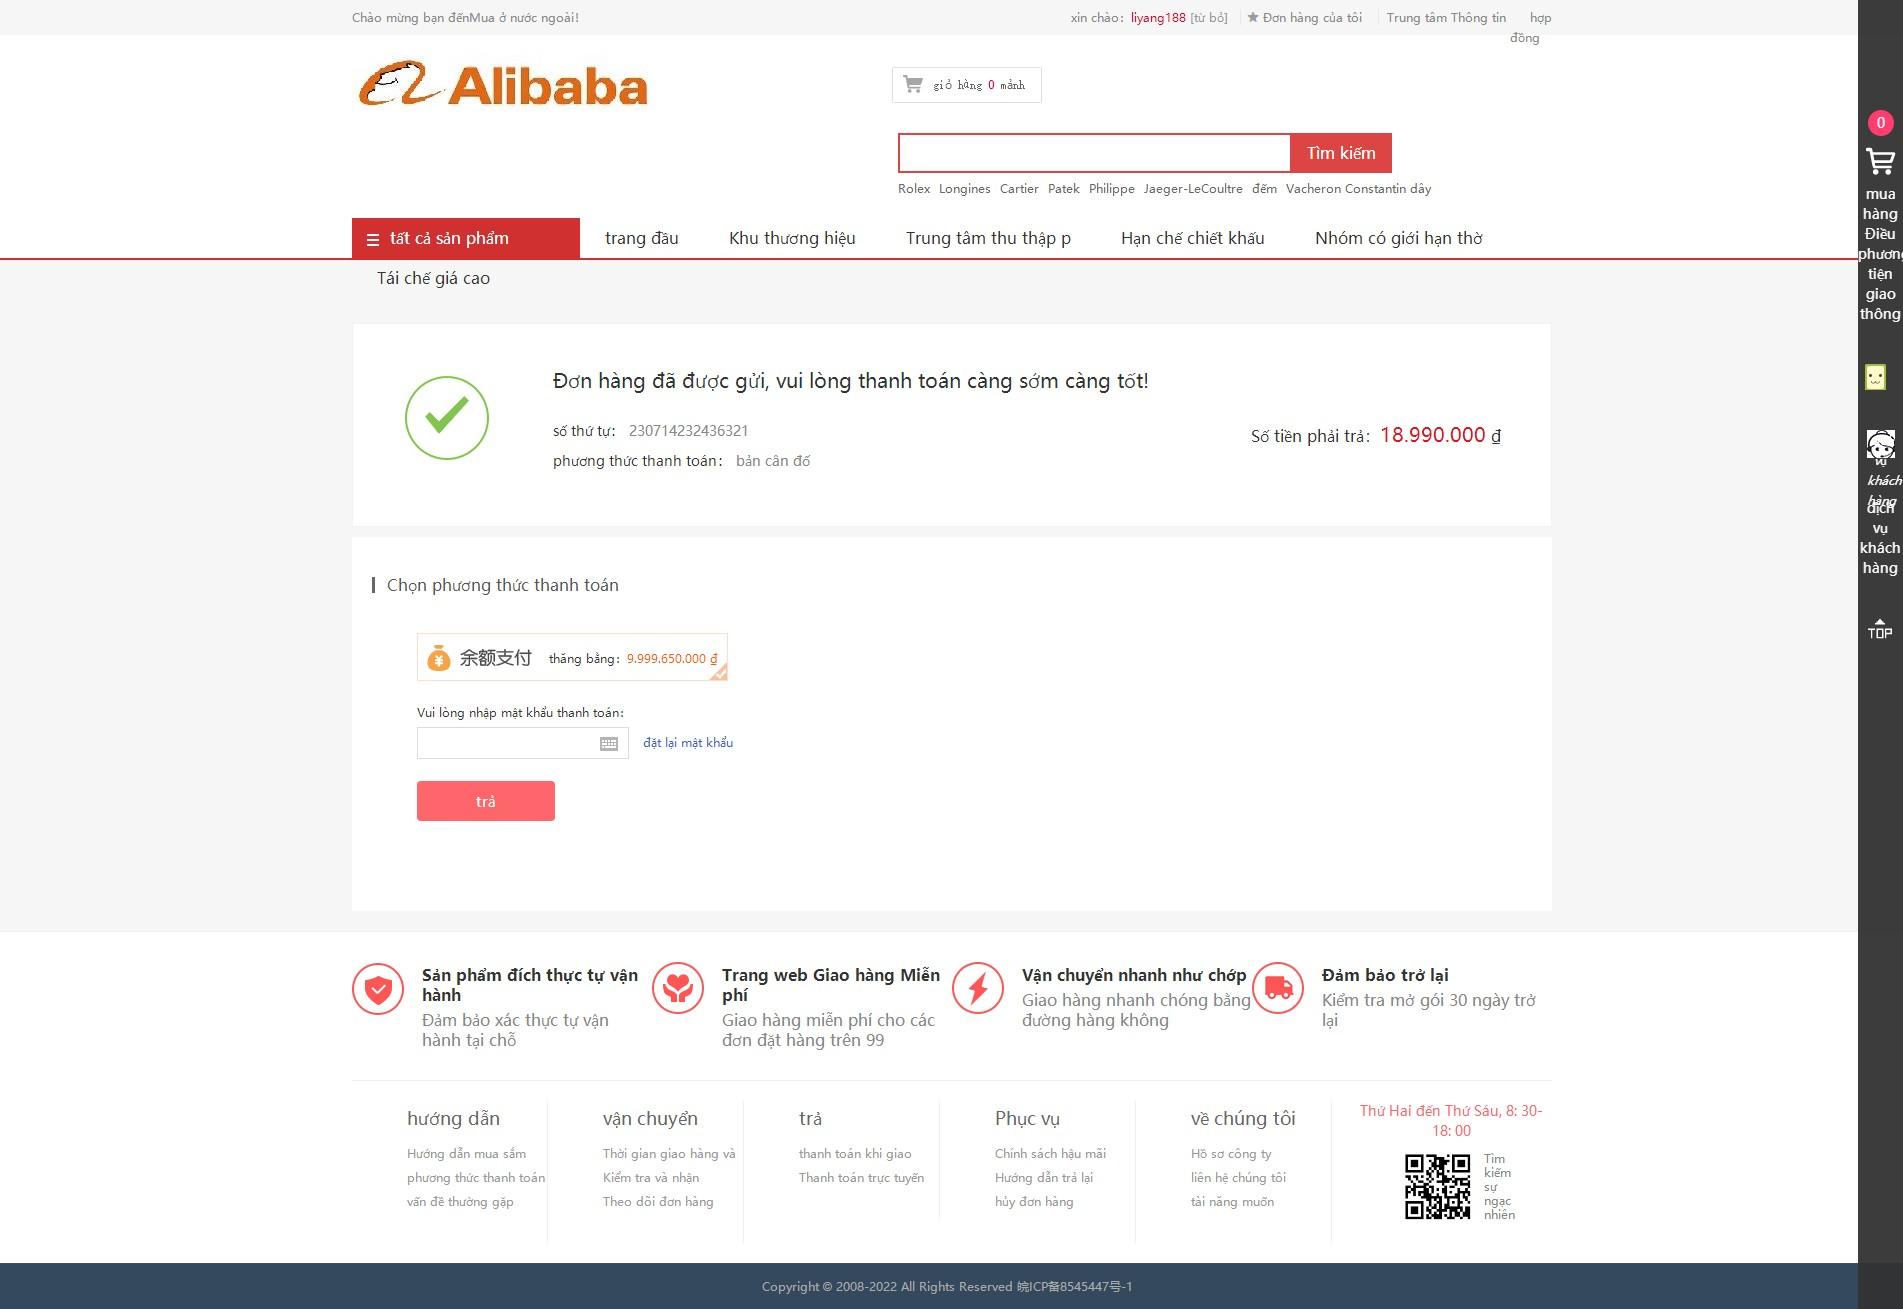
Task: Click the QR code image
Action: click(1437, 1187)
